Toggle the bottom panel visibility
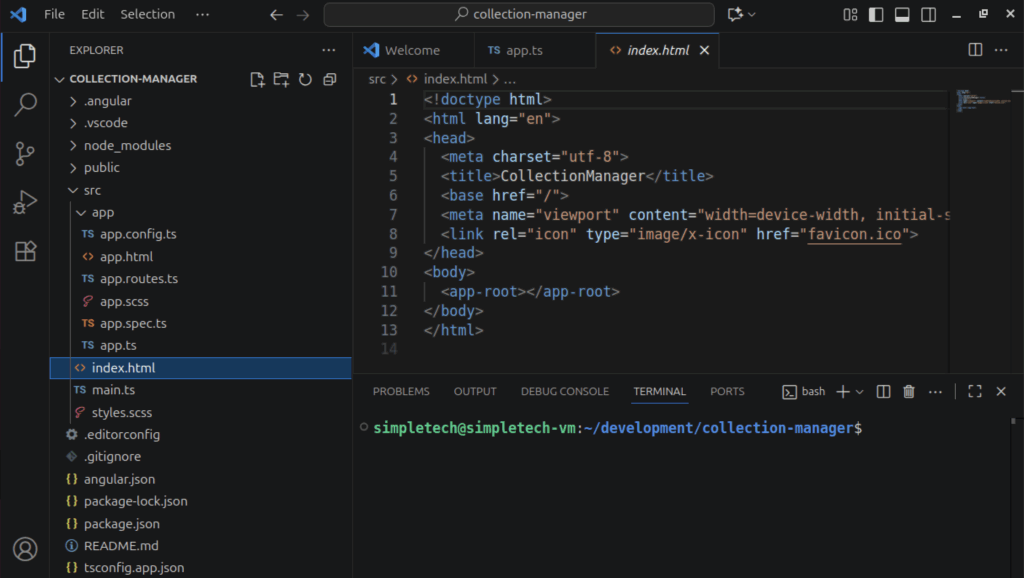Viewport: 1024px width, 578px height. (902, 15)
